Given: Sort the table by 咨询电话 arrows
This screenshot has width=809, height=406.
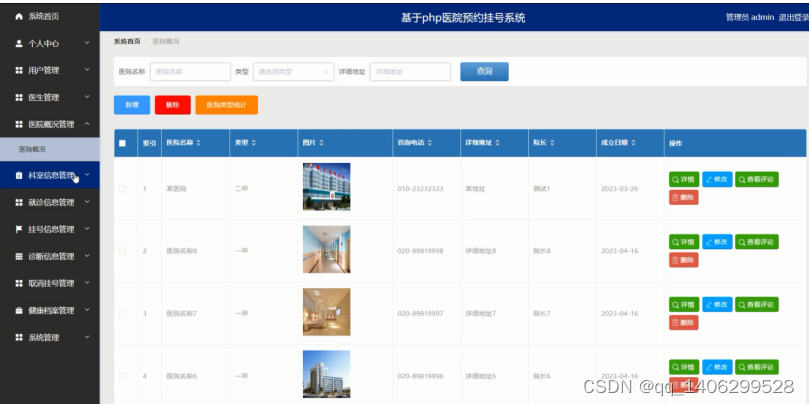Looking at the screenshot, I should pos(430,142).
